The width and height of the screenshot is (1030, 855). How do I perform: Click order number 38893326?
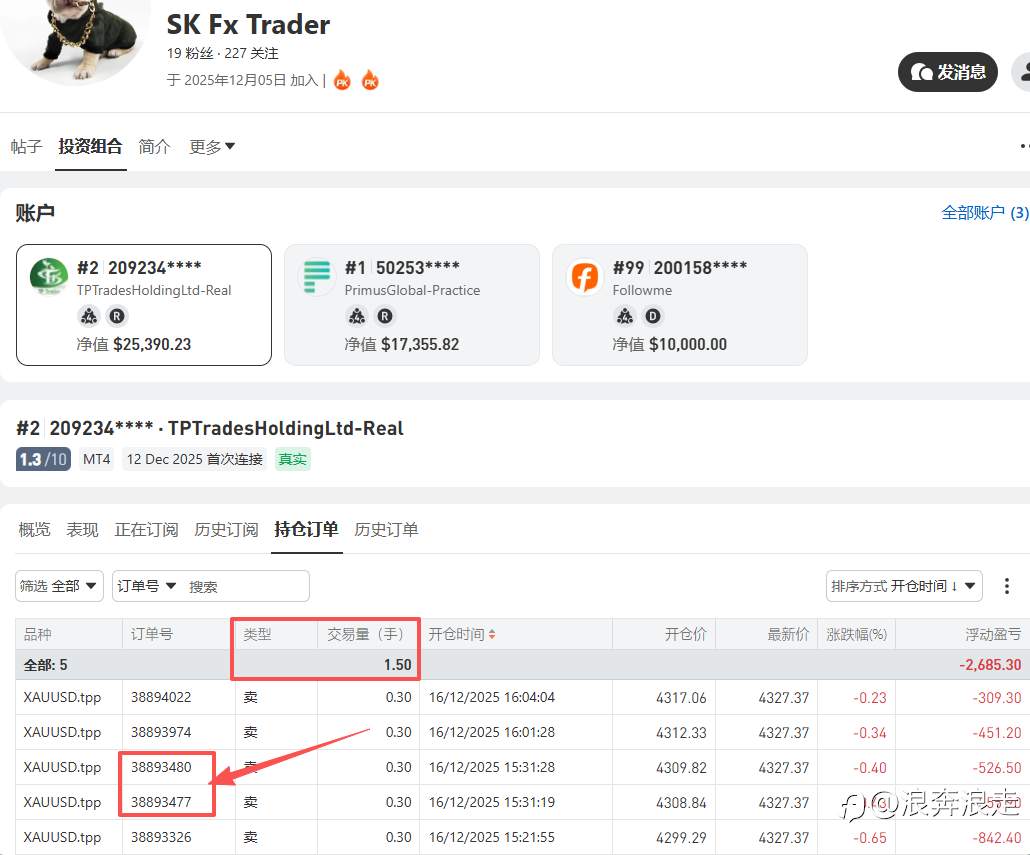coord(161,837)
